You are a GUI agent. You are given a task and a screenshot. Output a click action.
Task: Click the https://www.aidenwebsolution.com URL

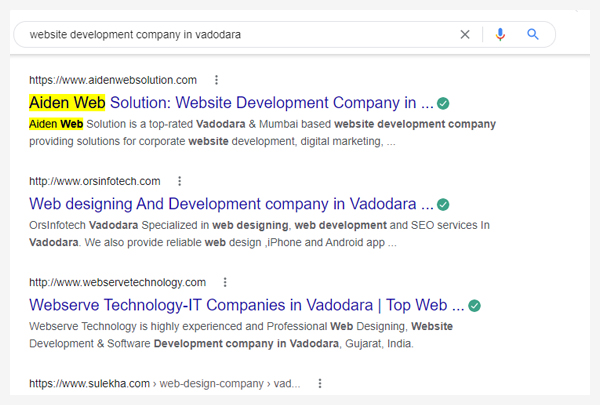113,80
